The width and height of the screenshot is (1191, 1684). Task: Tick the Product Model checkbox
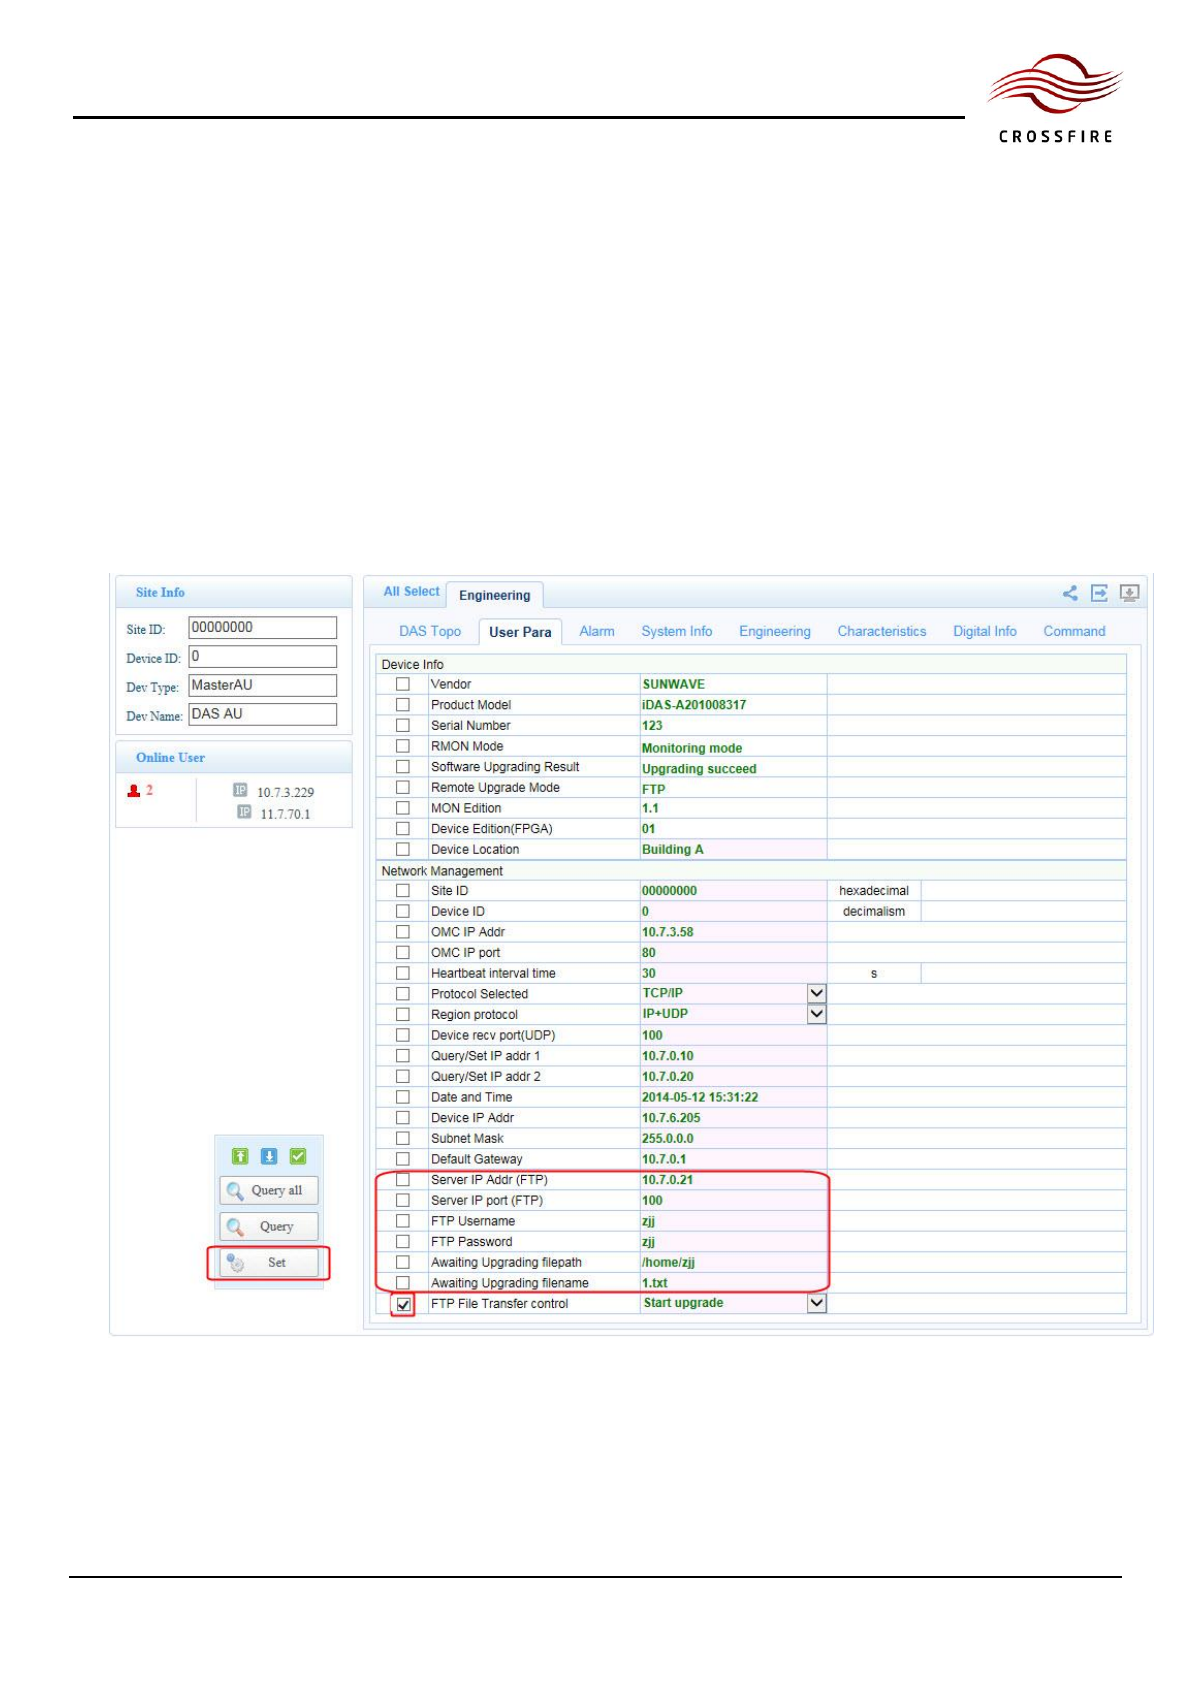403,705
